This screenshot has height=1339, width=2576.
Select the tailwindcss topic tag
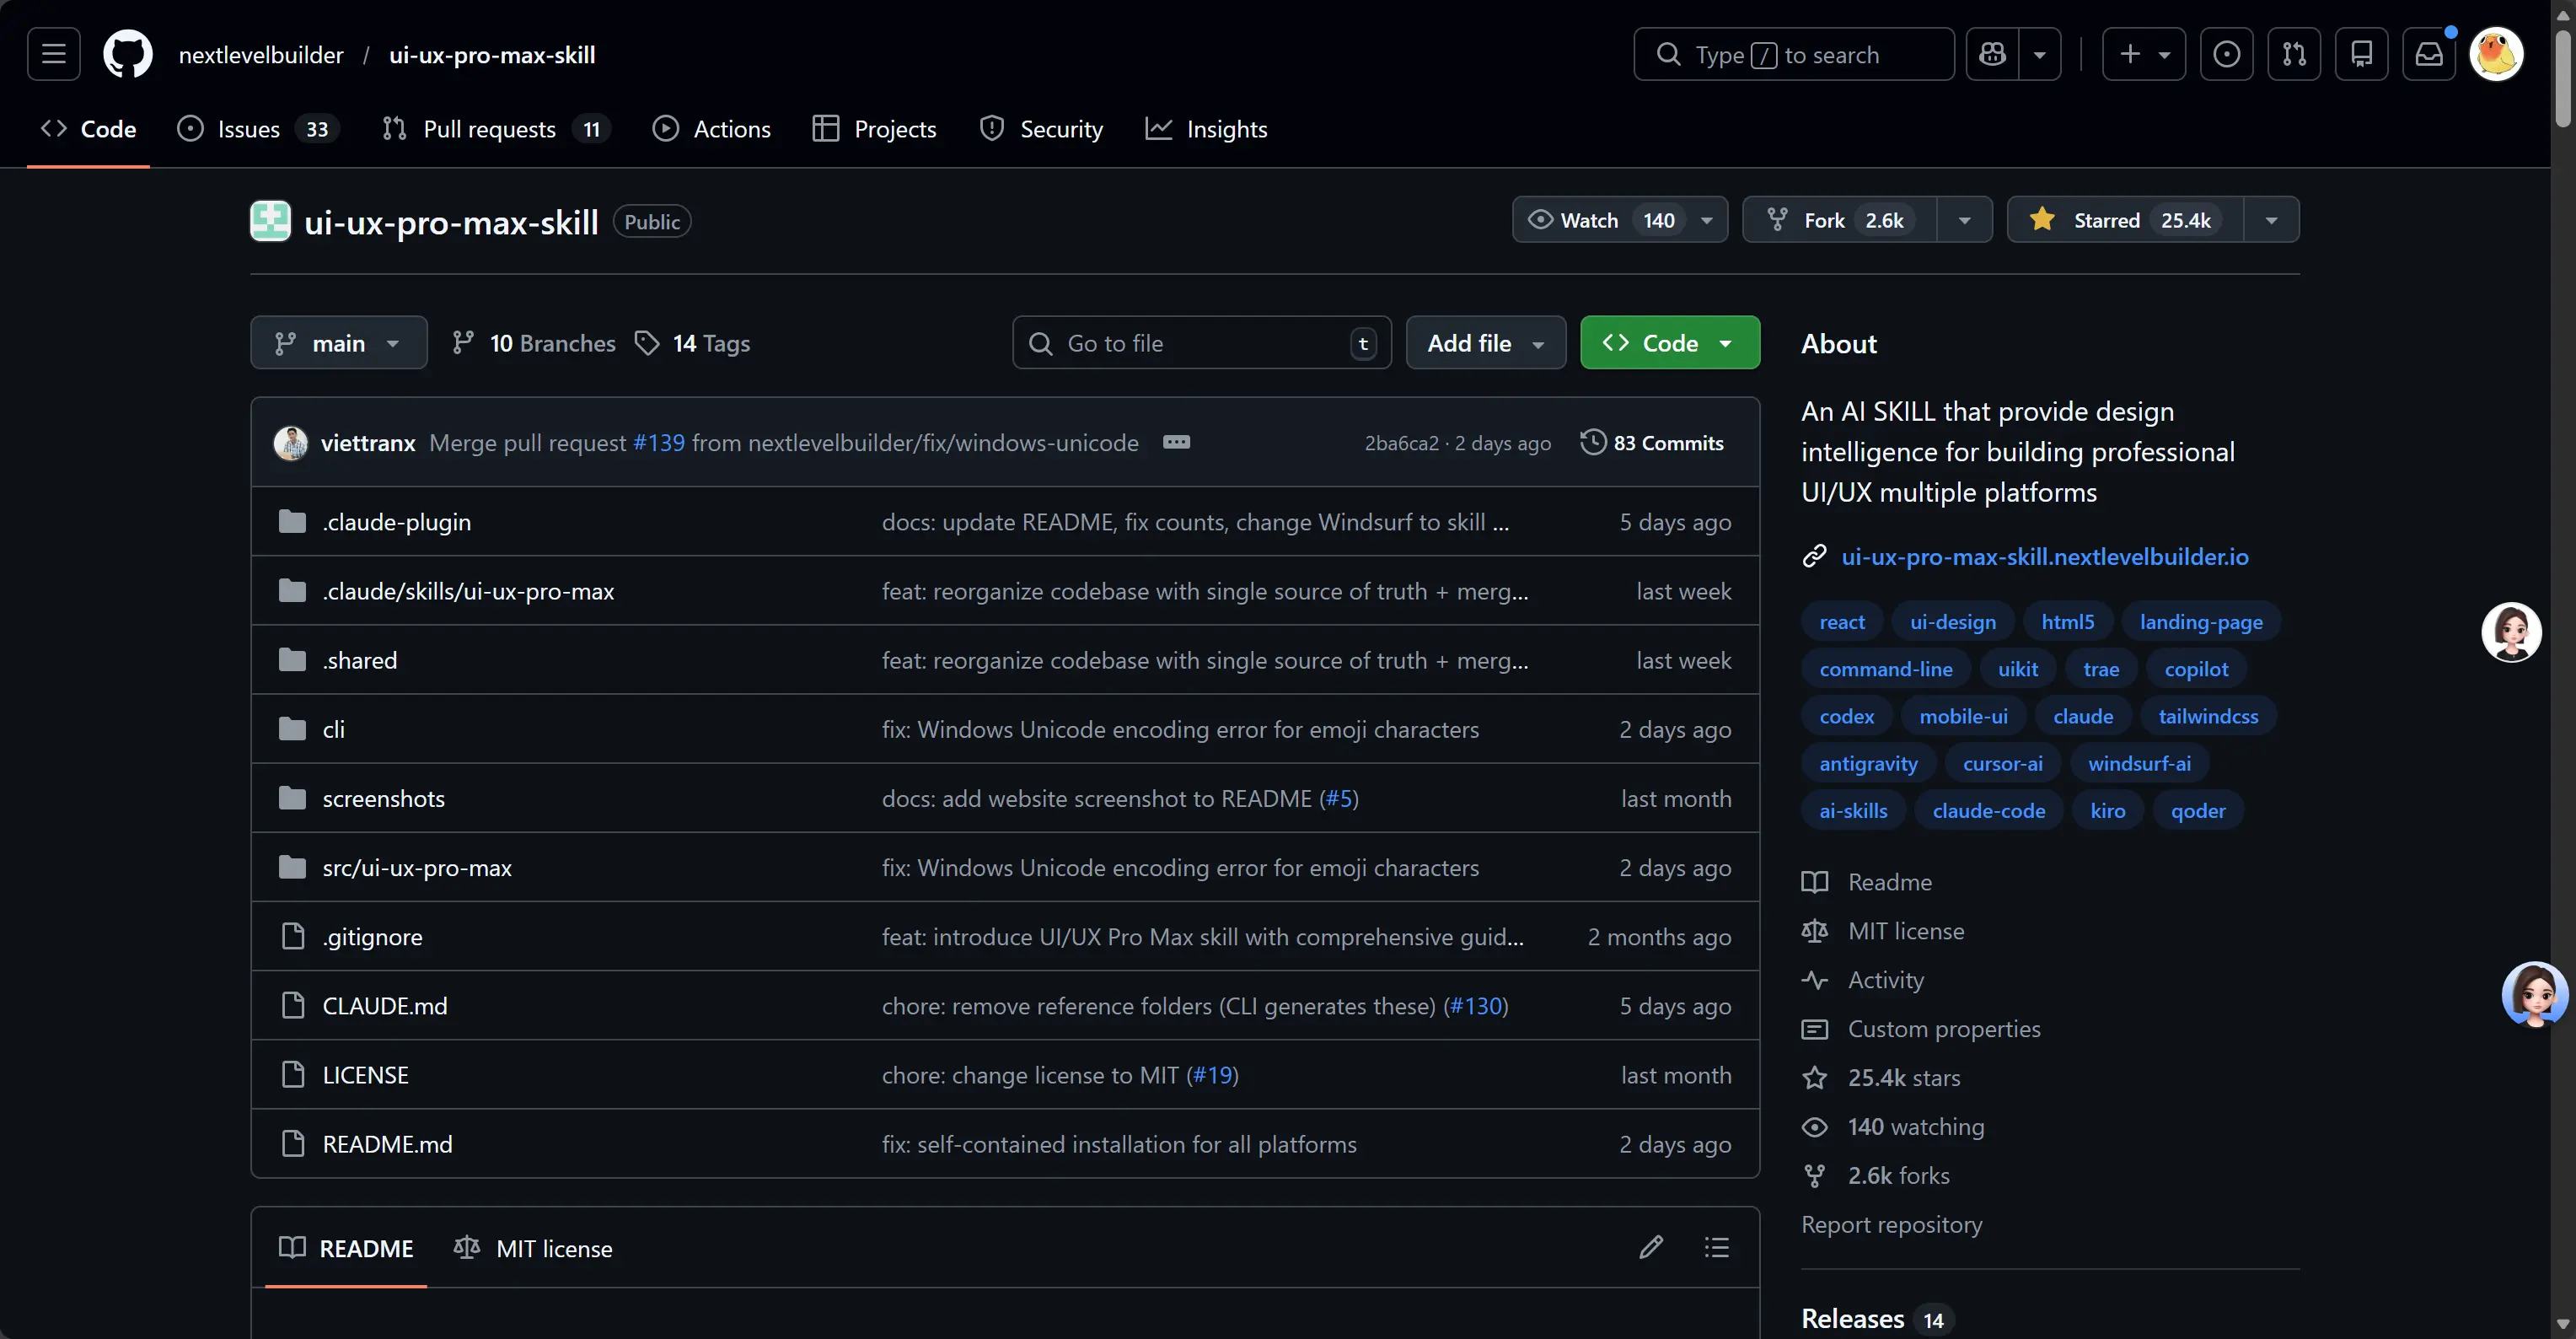tap(2207, 716)
